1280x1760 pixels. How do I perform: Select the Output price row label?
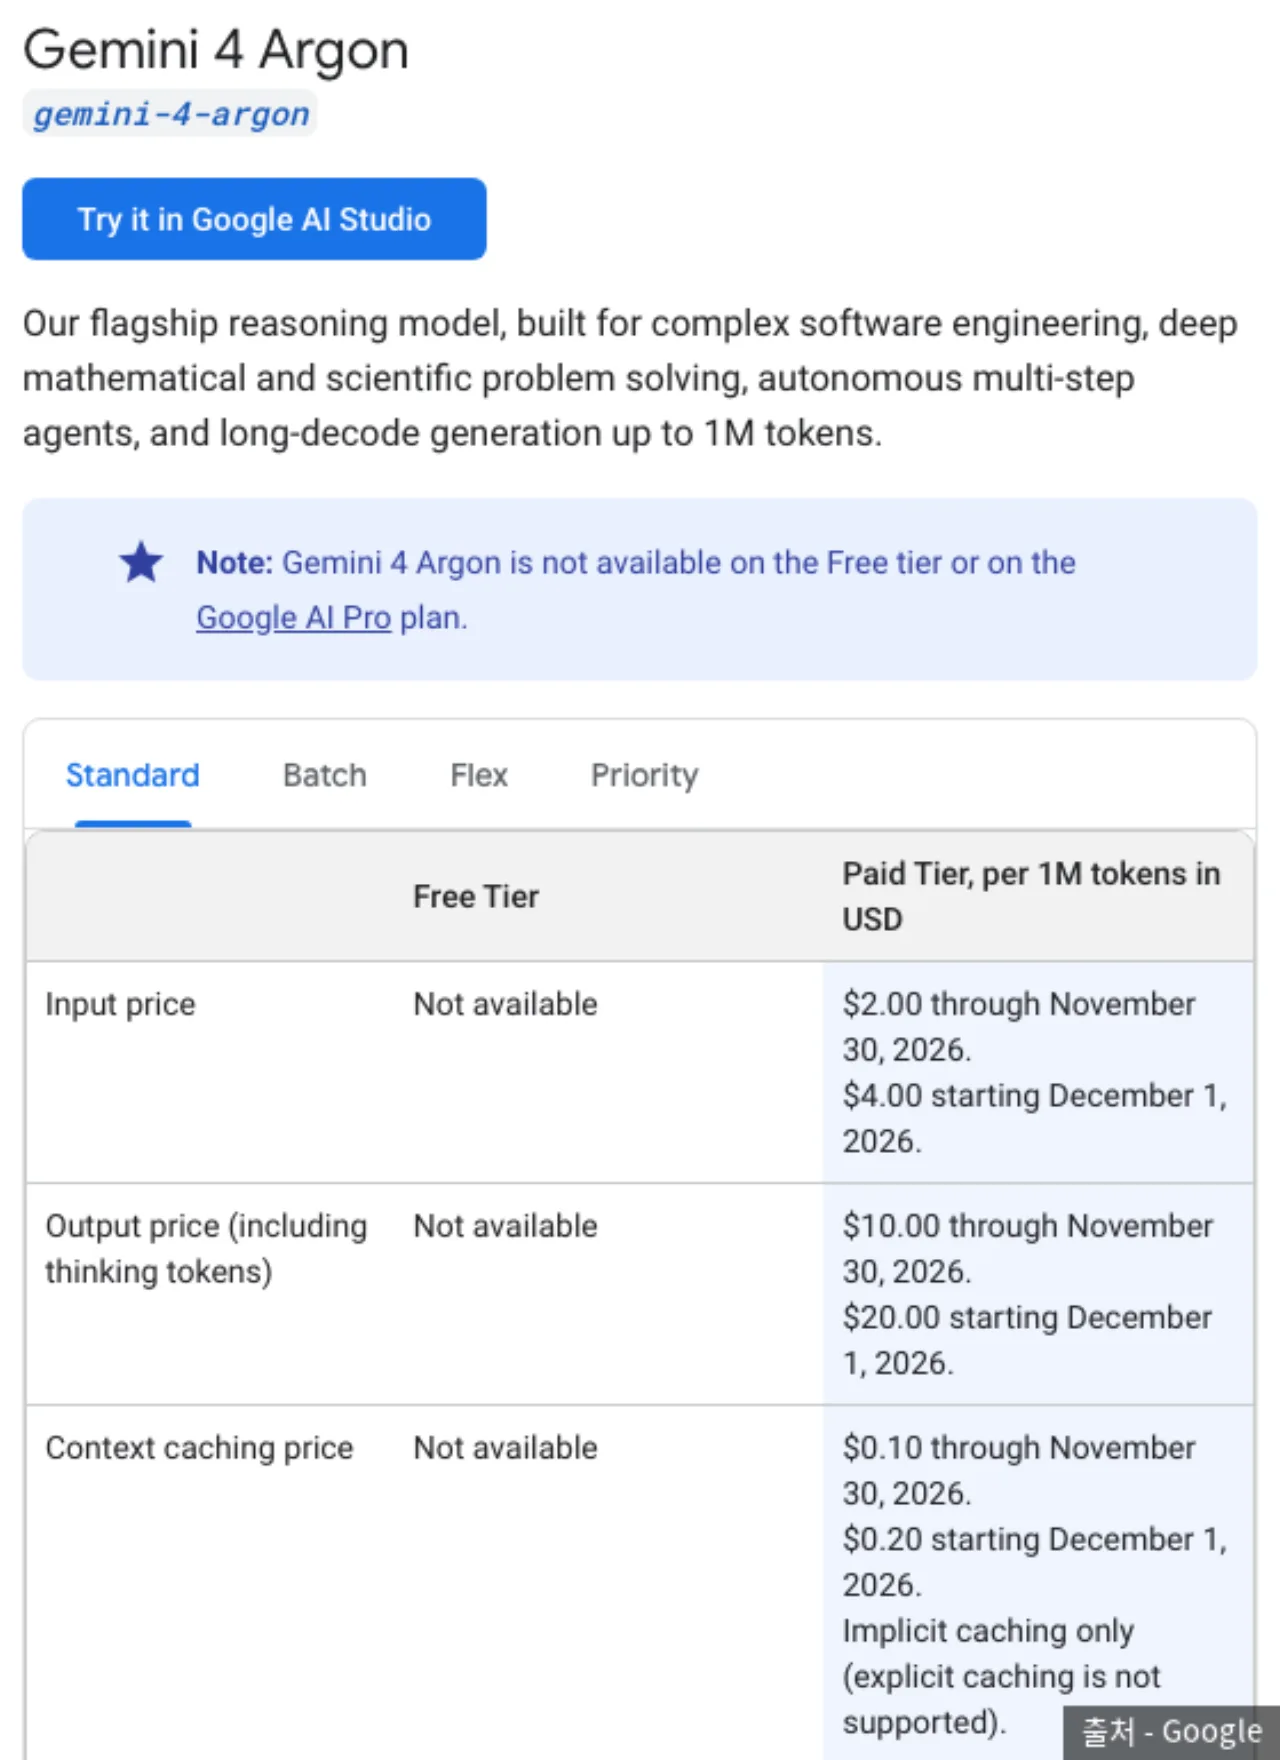pyautogui.click(x=206, y=1248)
